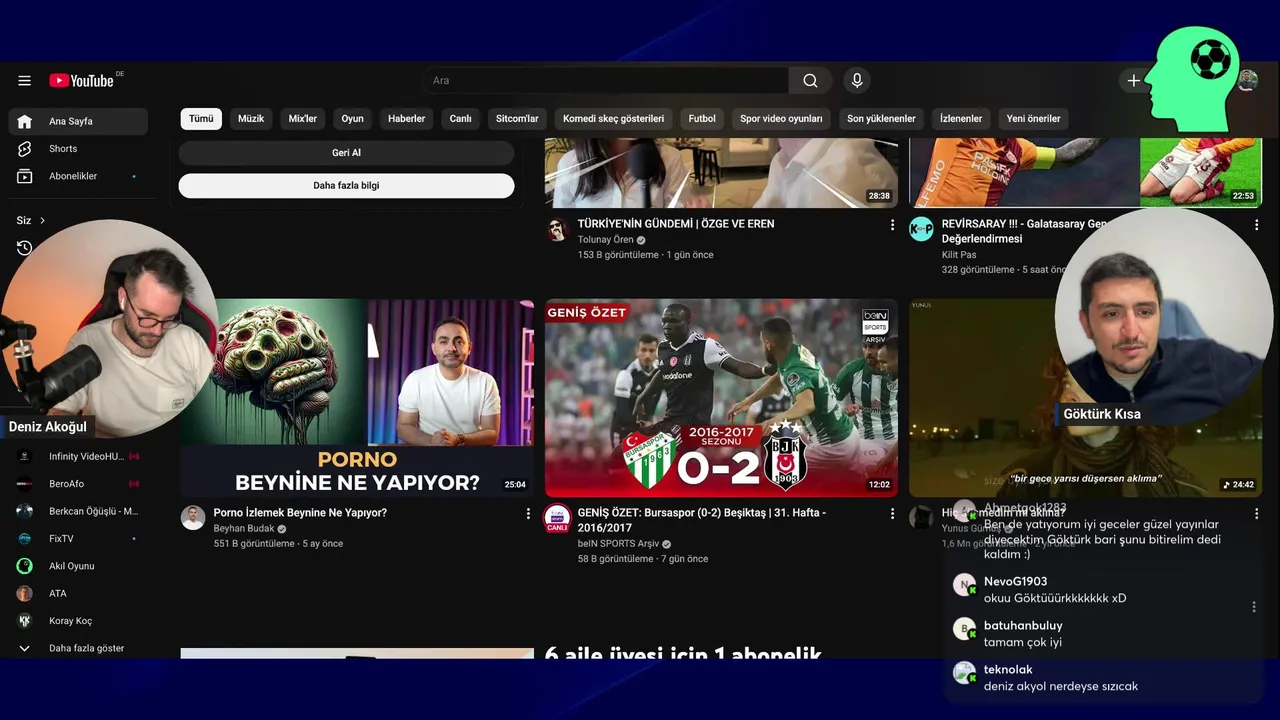Select the Futbol filter chip
This screenshot has width=1280, height=720.
pos(702,119)
